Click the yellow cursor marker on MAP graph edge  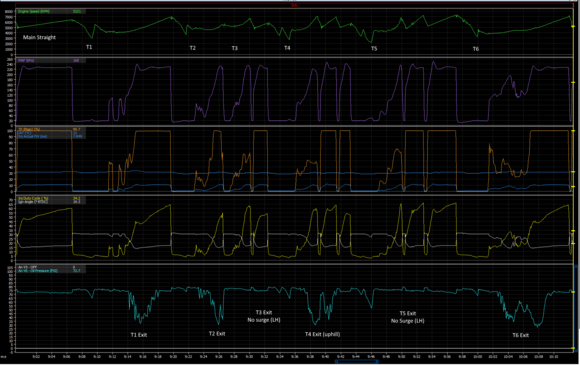573,82
